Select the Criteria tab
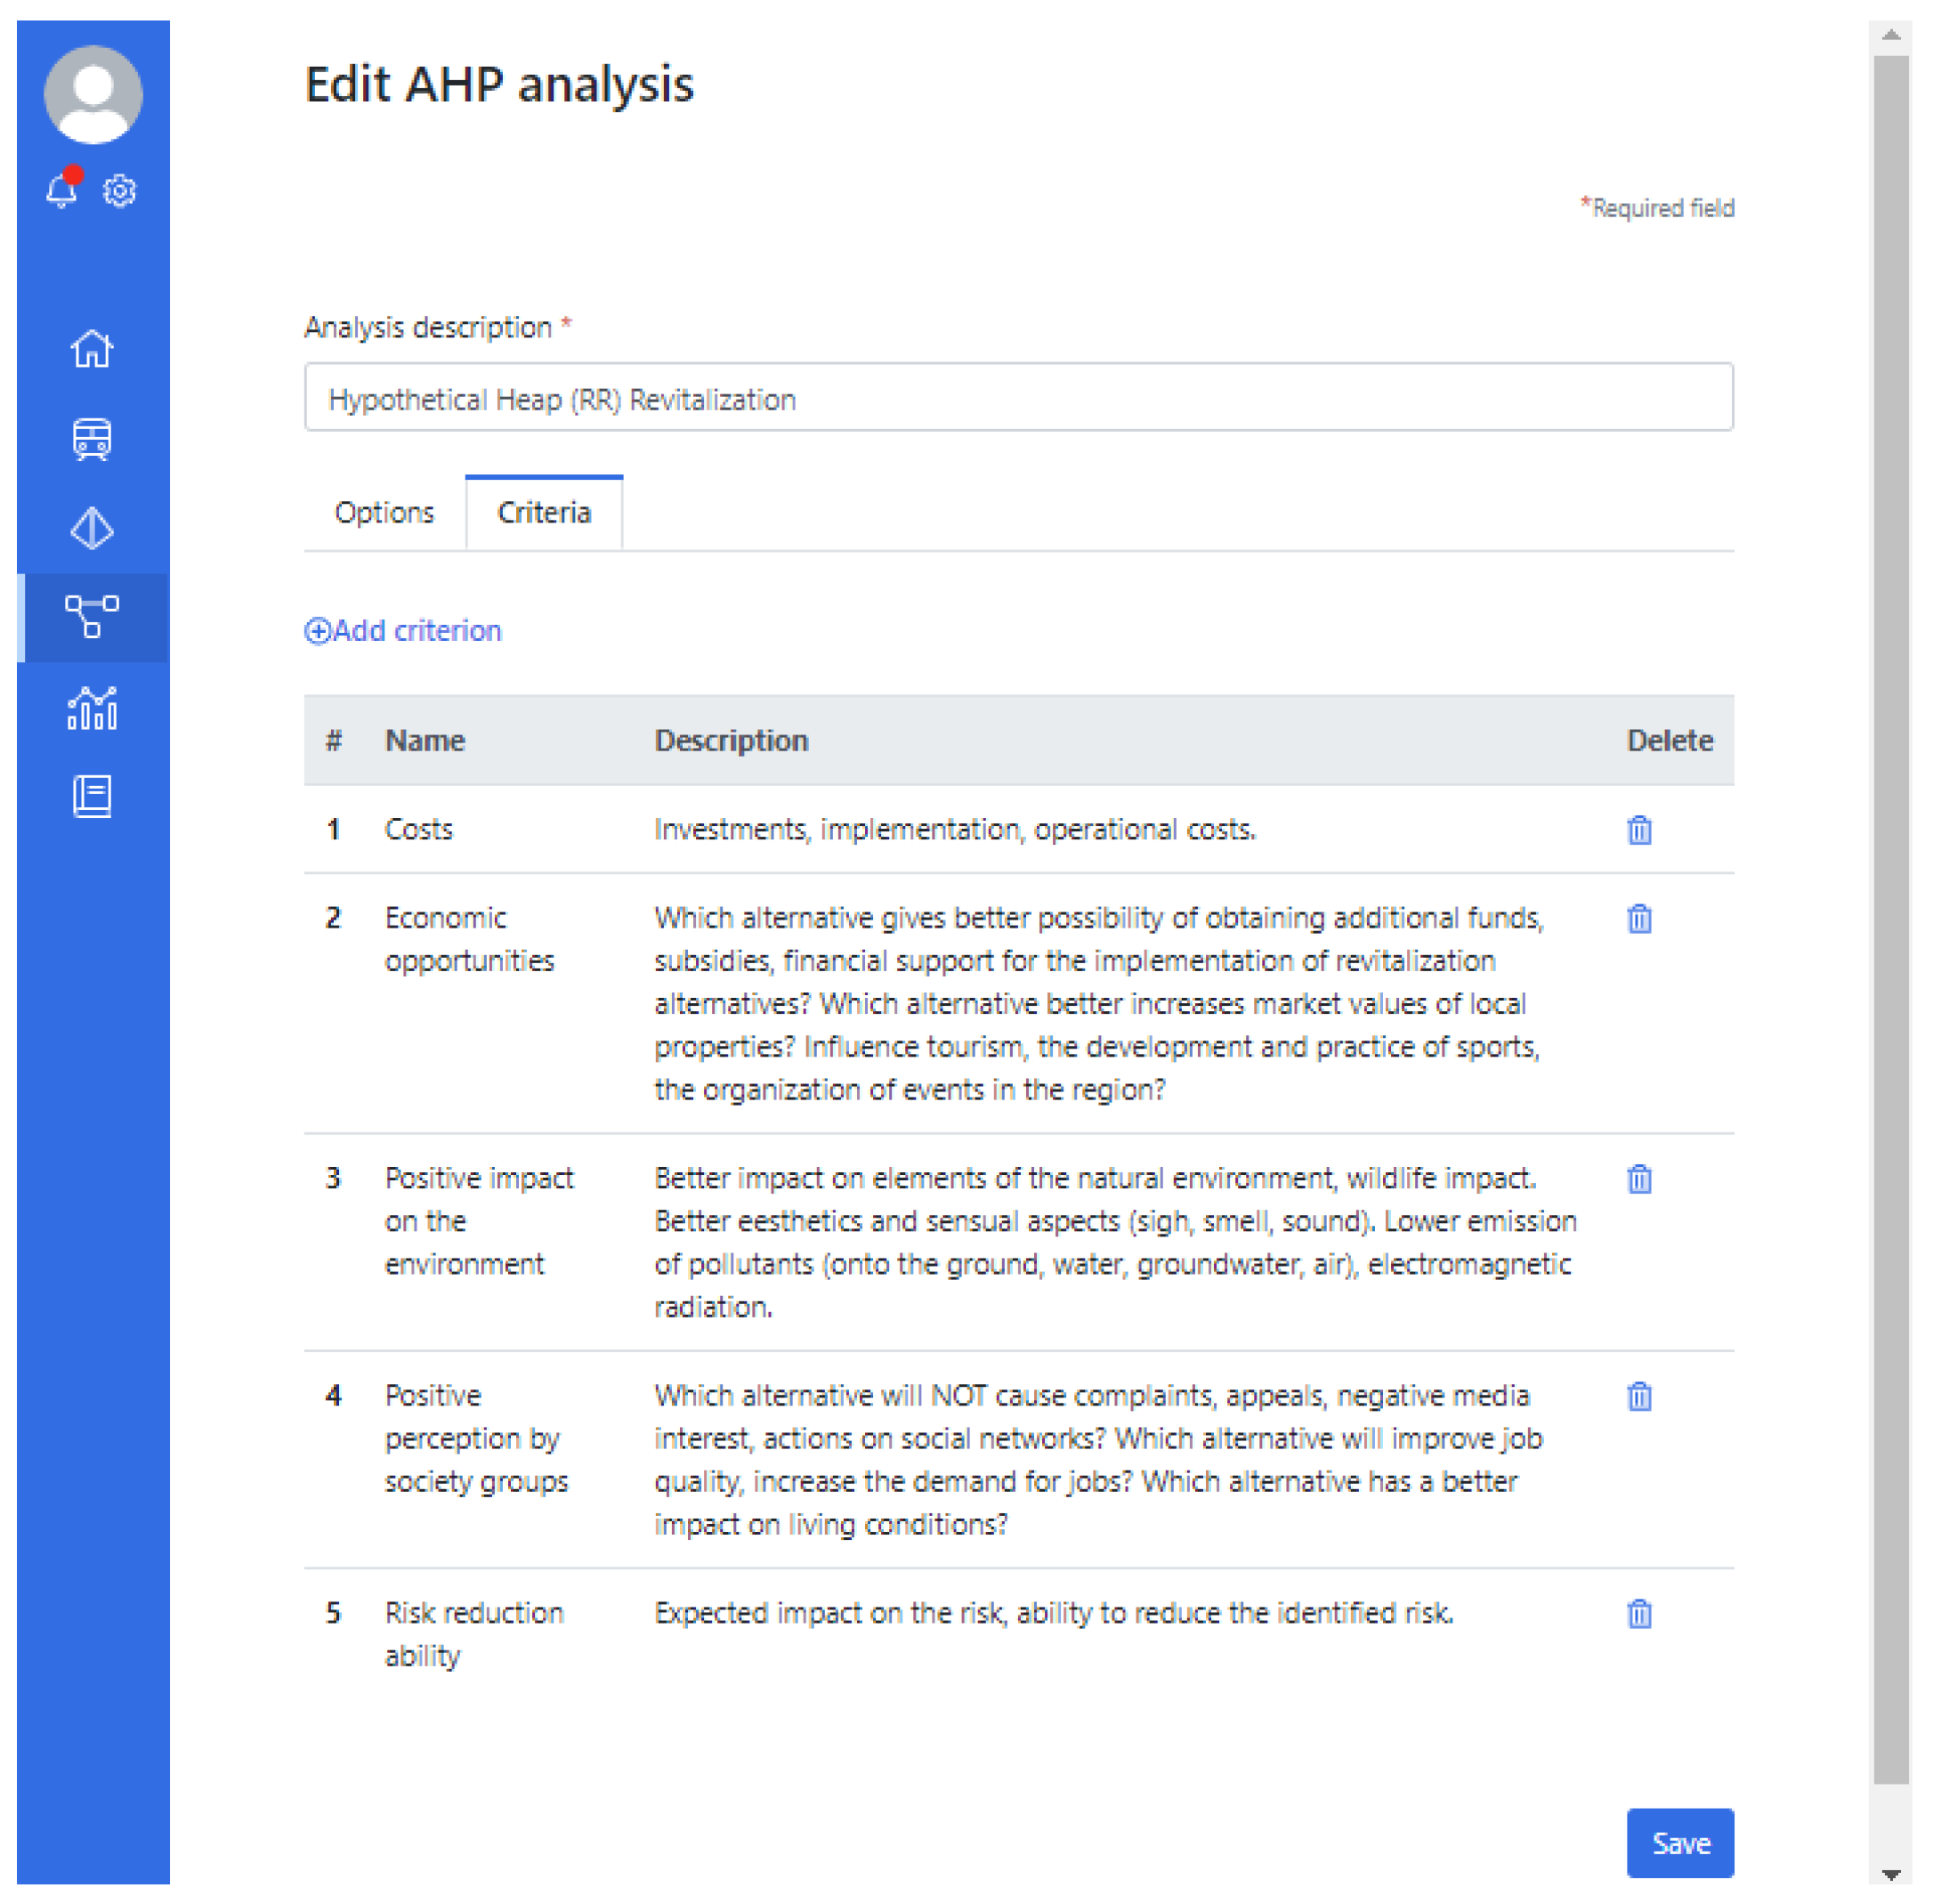Viewport: 1933px width, 1904px height. (544, 513)
